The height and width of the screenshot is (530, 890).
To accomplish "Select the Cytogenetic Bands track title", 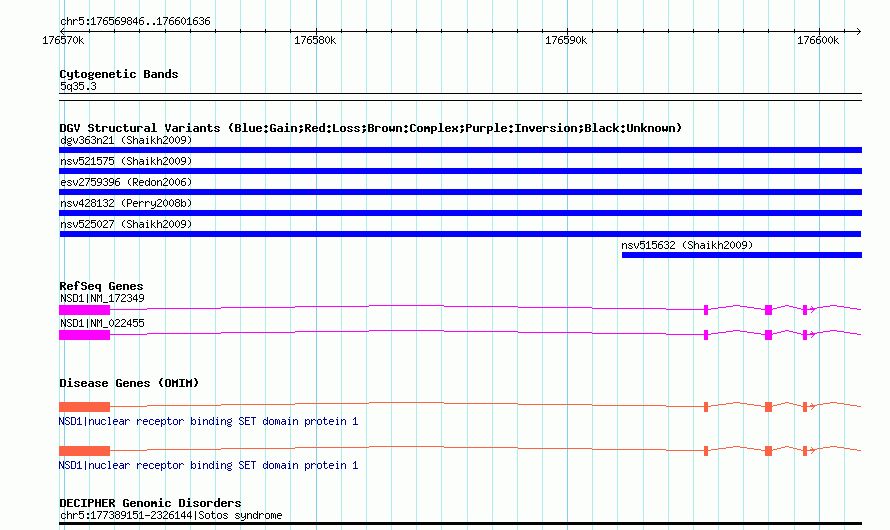I will 119,74.
